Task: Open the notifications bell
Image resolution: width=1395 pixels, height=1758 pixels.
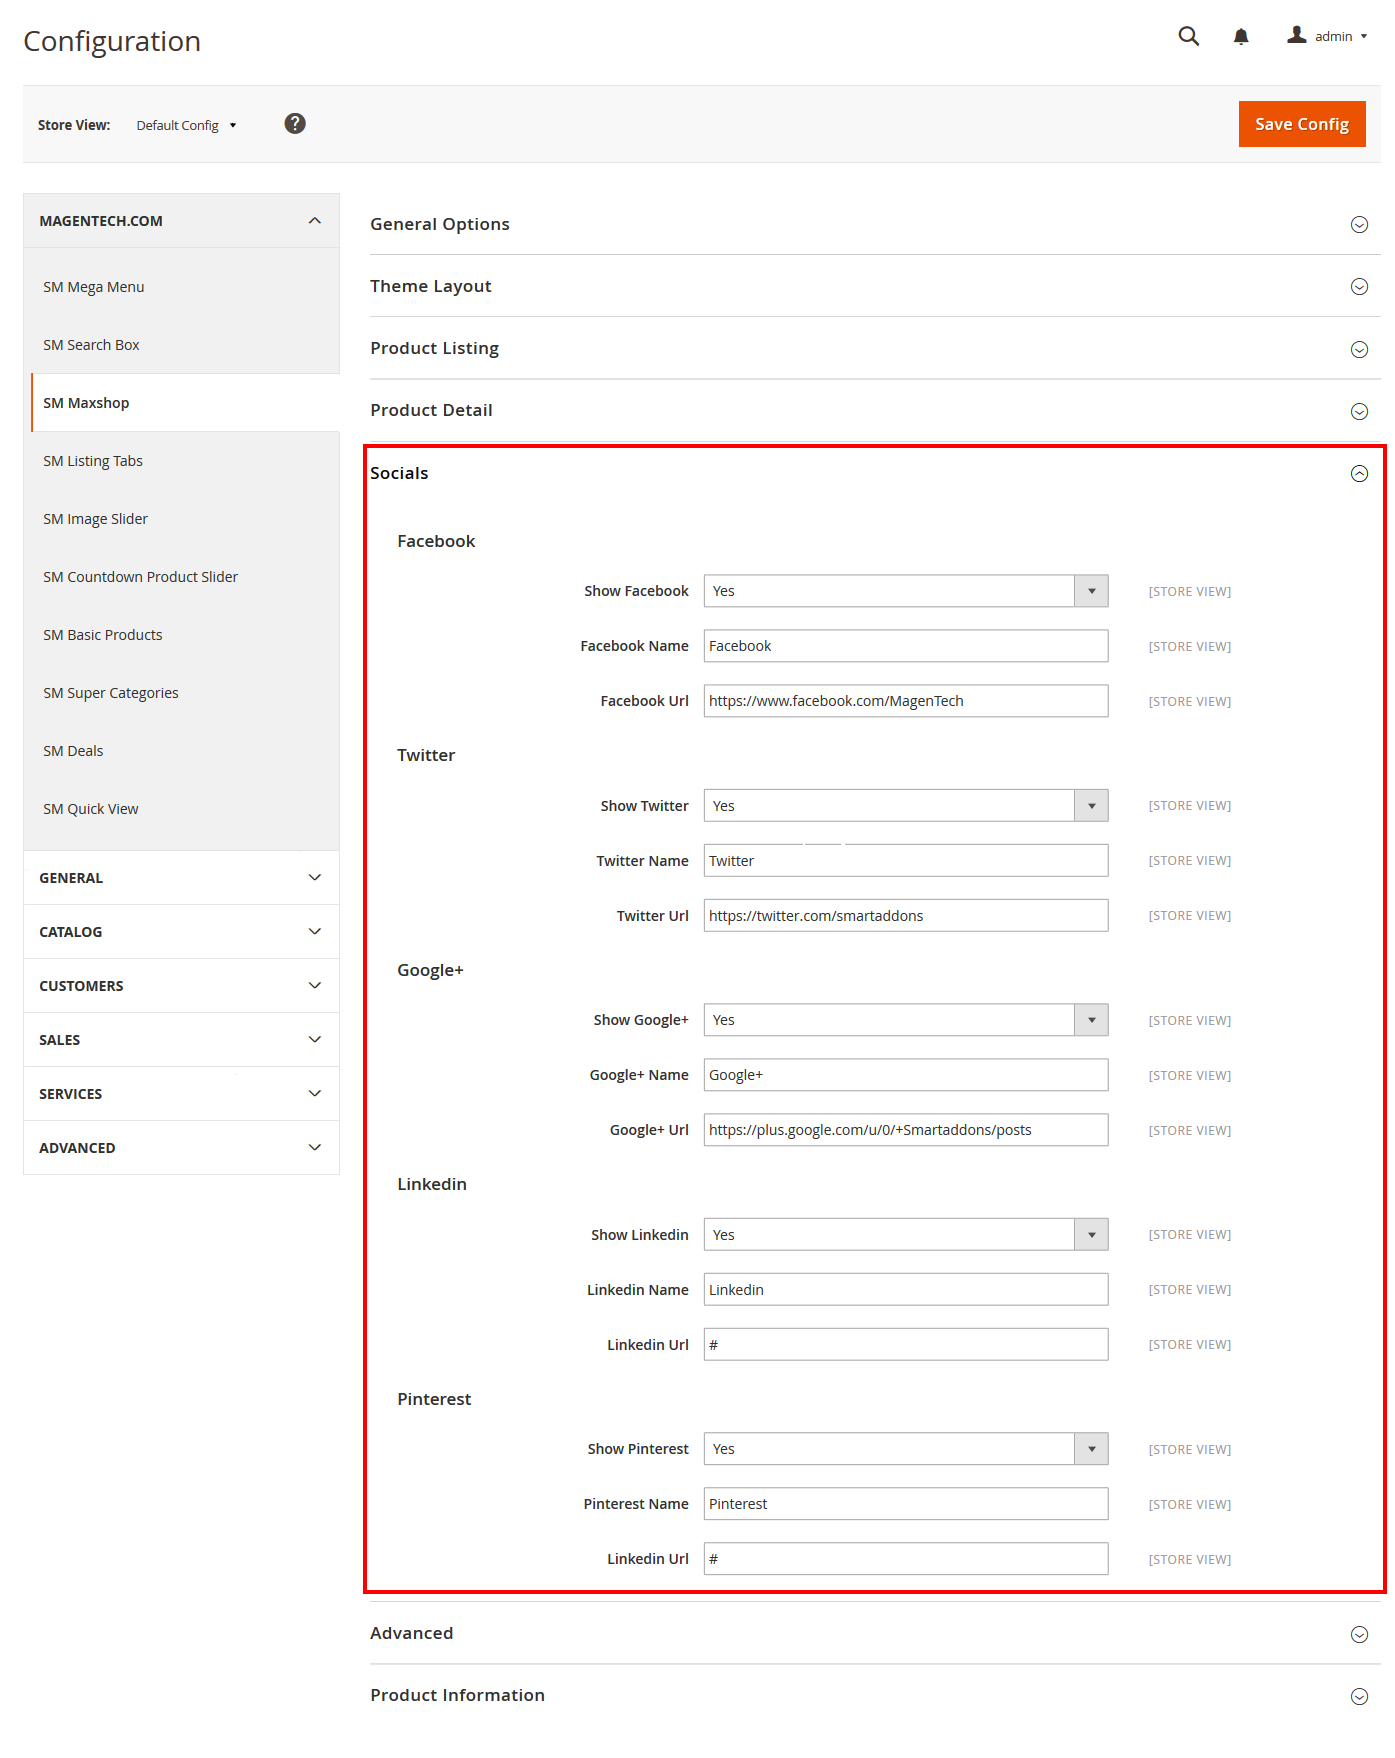Action: [x=1241, y=36]
